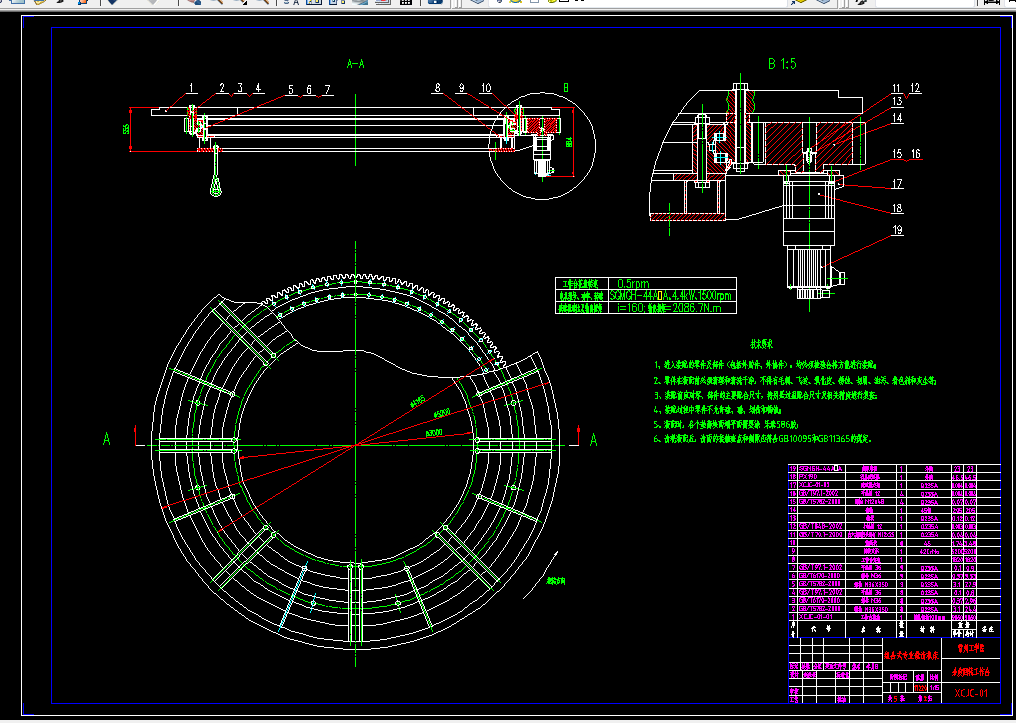
Task: Click the table grid icon in toolbar
Action: pos(406,3)
